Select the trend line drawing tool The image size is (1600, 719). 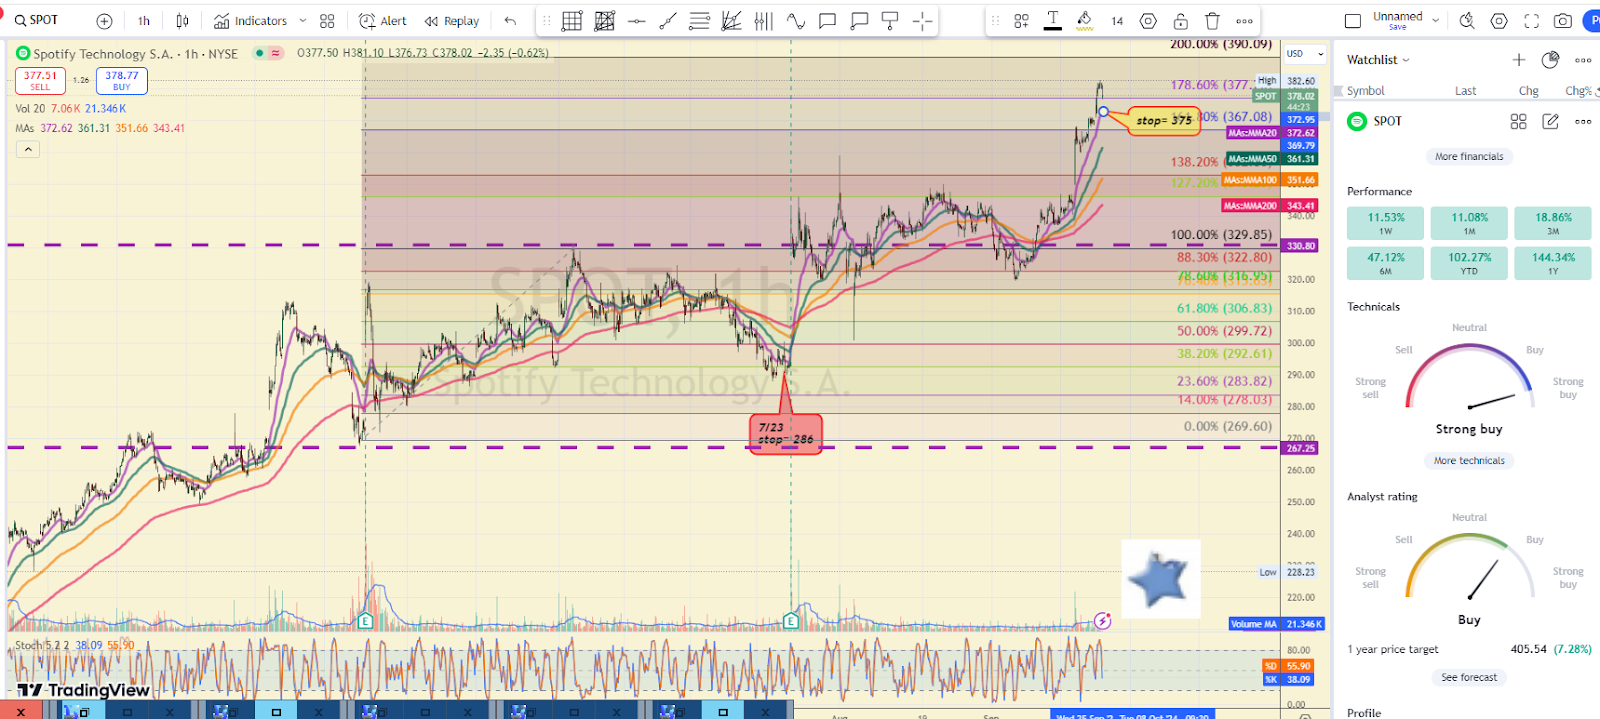tap(668, 21)
